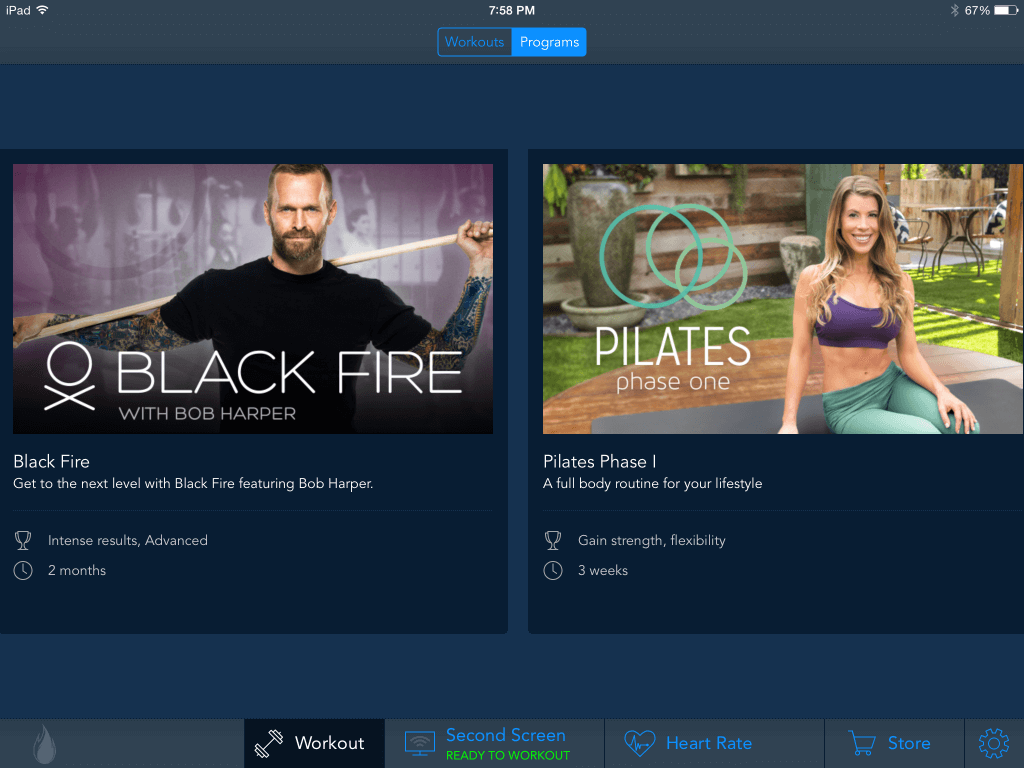The width and height of the screenshot is (1024, 768).
Task: Click the Store shopping cart icon
Action: 862,743
